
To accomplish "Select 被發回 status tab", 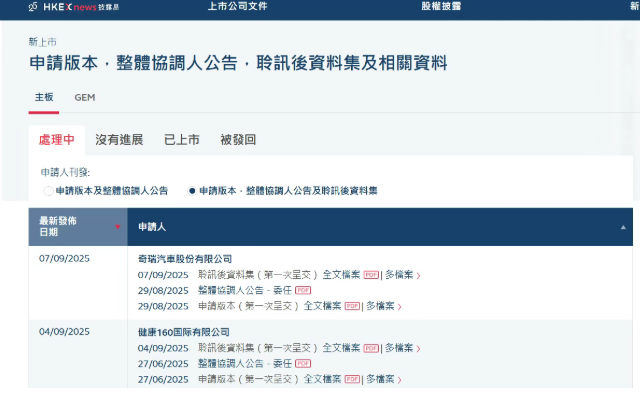I will click(238, 140).
